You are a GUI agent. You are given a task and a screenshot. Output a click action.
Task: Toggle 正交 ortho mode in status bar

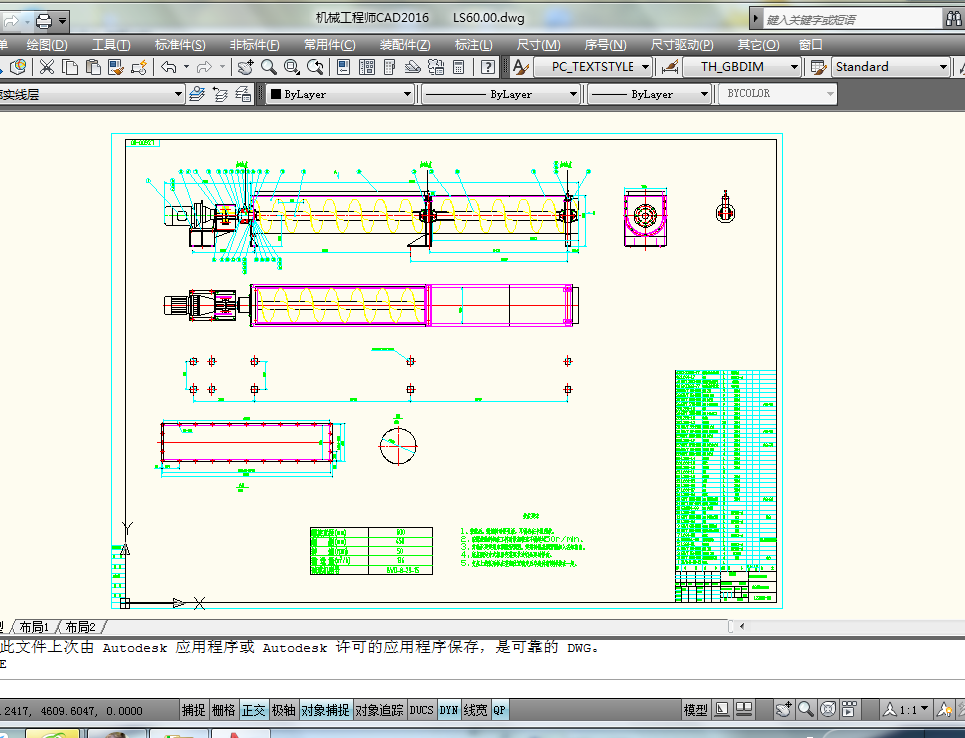coord(254,710)
